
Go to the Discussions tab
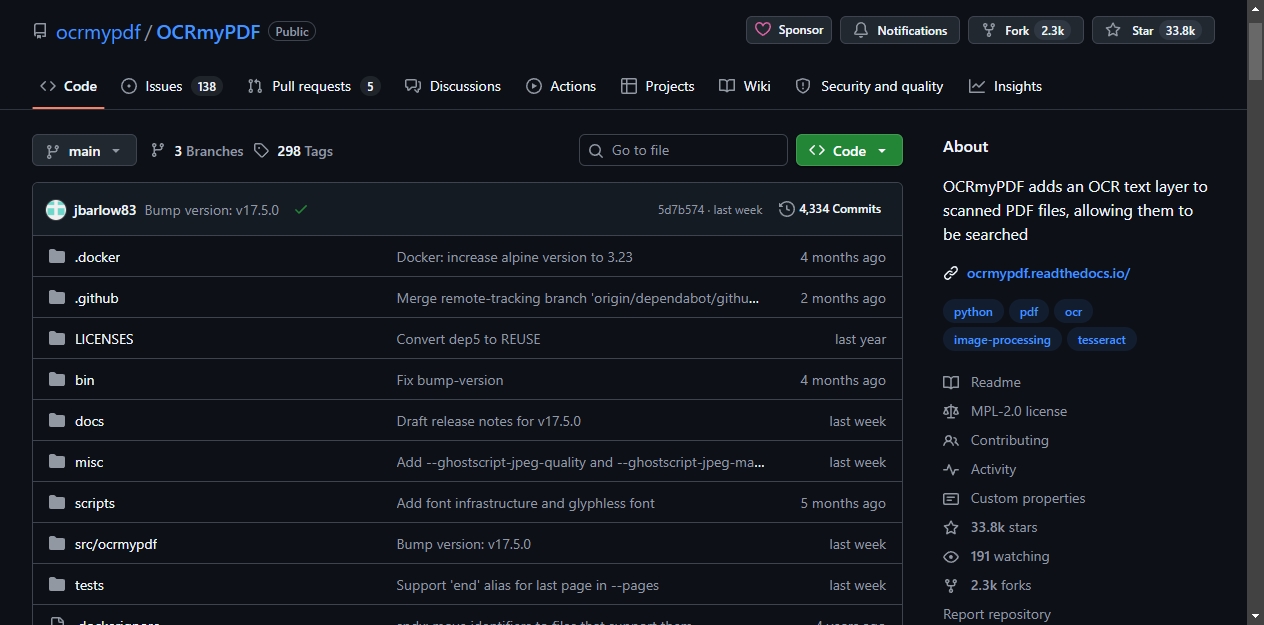(x=453, y=86)
